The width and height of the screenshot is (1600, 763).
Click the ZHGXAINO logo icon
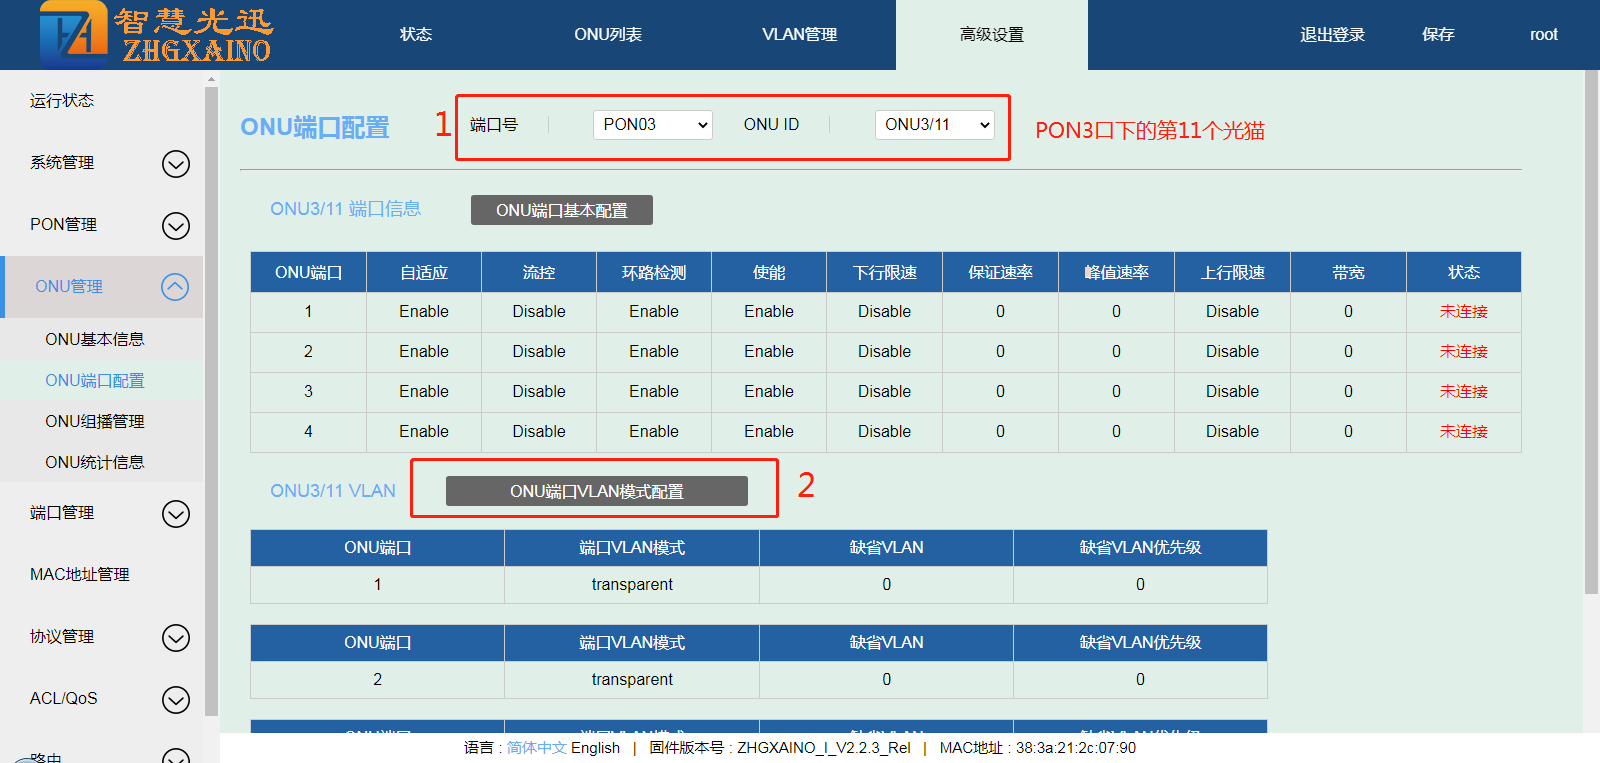coord(73,34)
